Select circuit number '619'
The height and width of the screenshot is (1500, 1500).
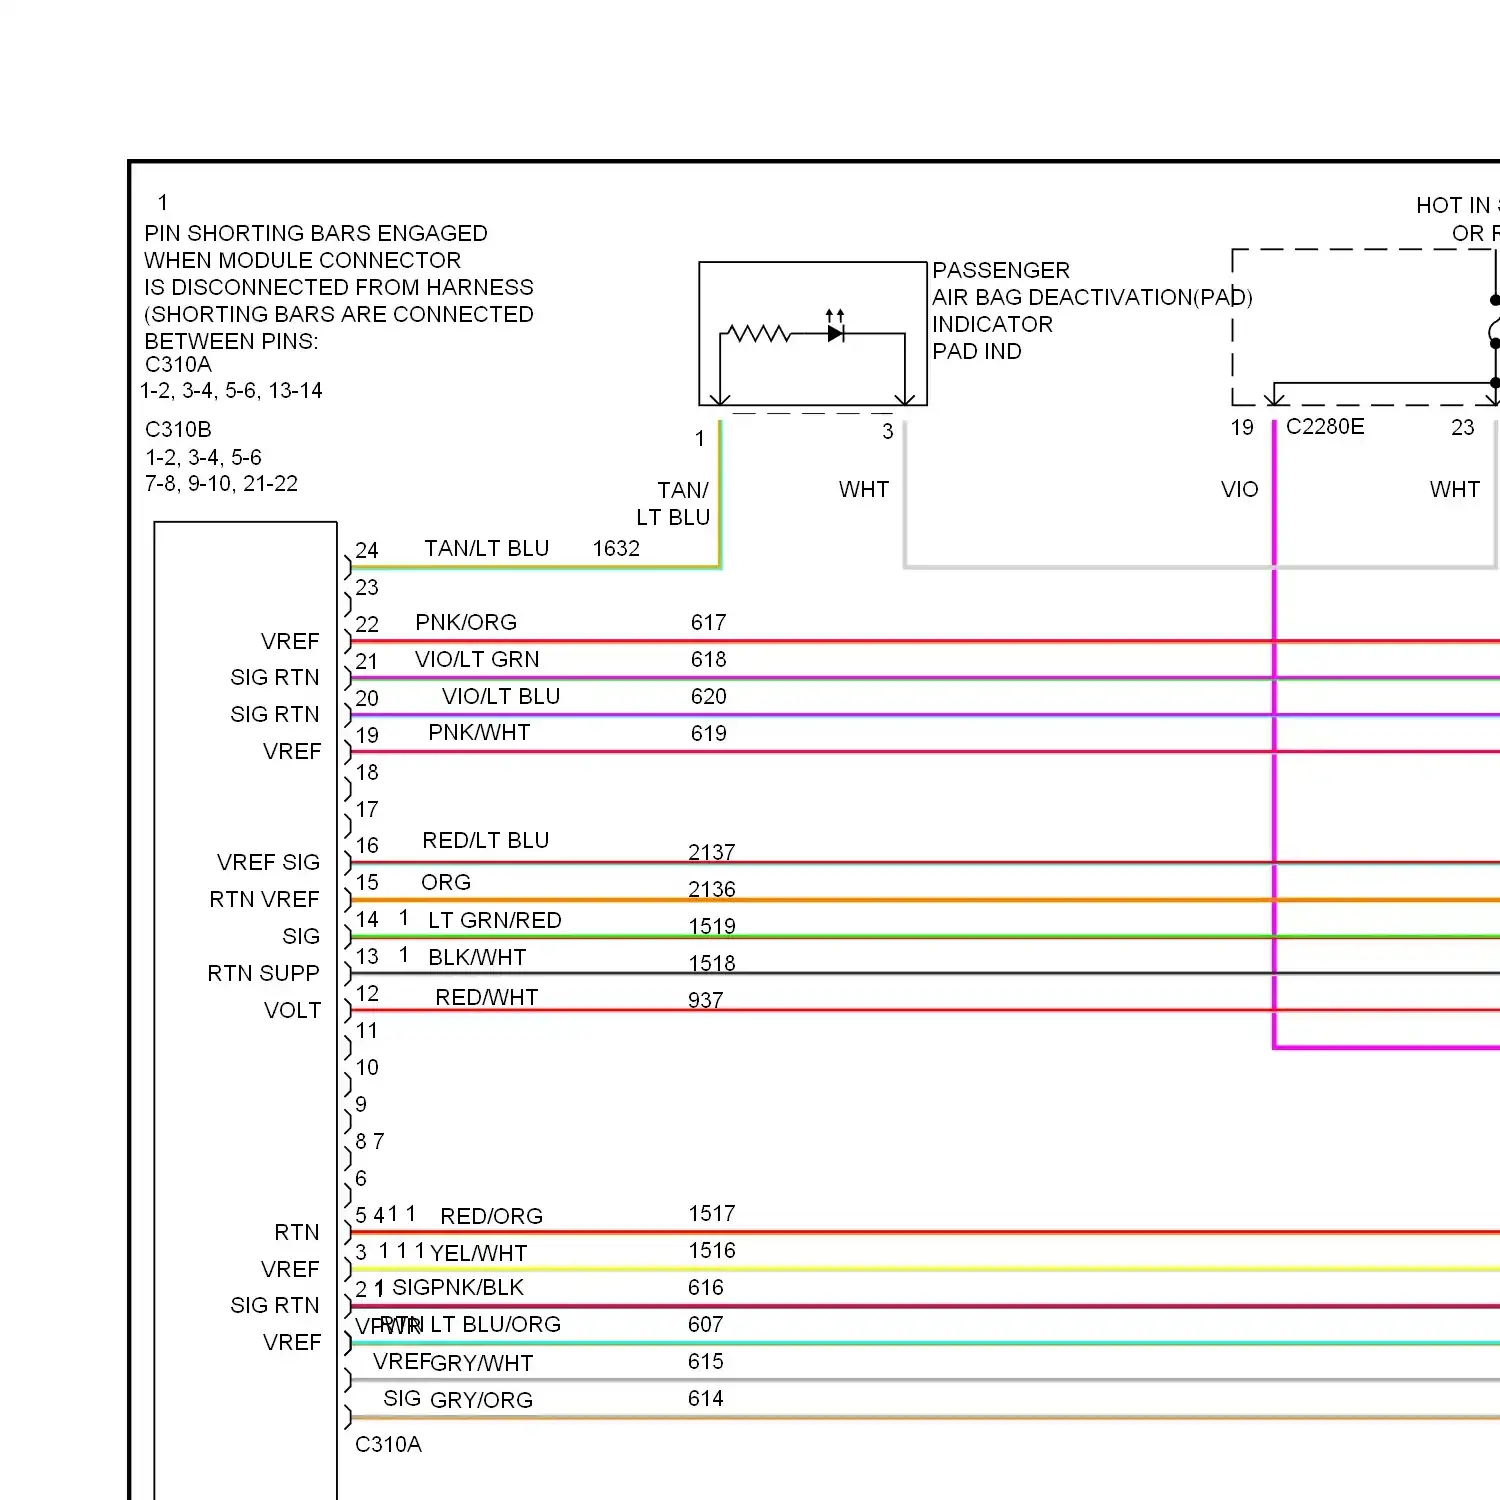point(708,734)
